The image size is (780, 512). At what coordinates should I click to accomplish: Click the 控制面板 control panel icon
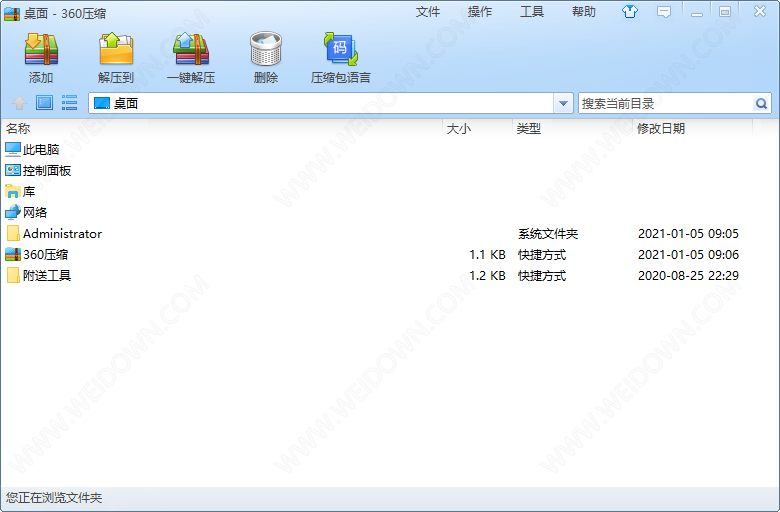tap(12, 170)
